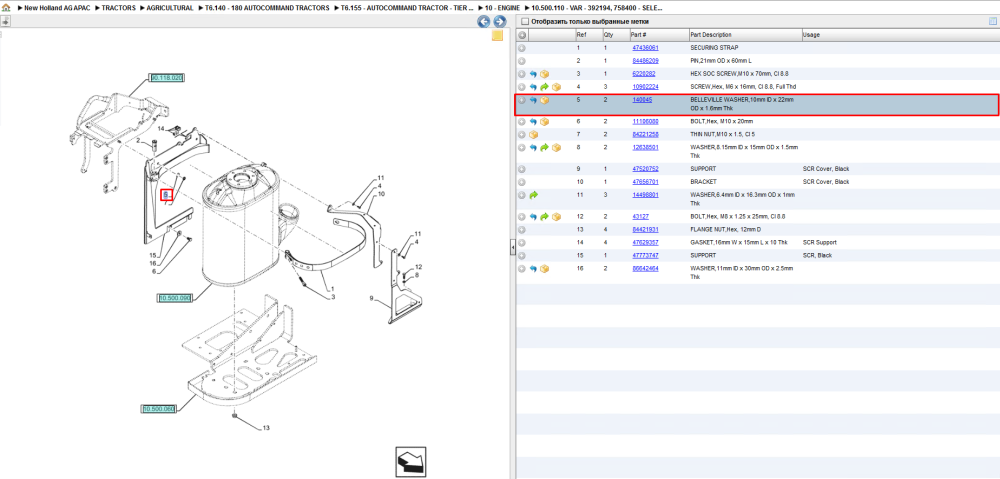Click the package icon for BOLT M10 x 20mm
Screen dimensions: 1000x479
pyautogui.click(x=545, y=122)
